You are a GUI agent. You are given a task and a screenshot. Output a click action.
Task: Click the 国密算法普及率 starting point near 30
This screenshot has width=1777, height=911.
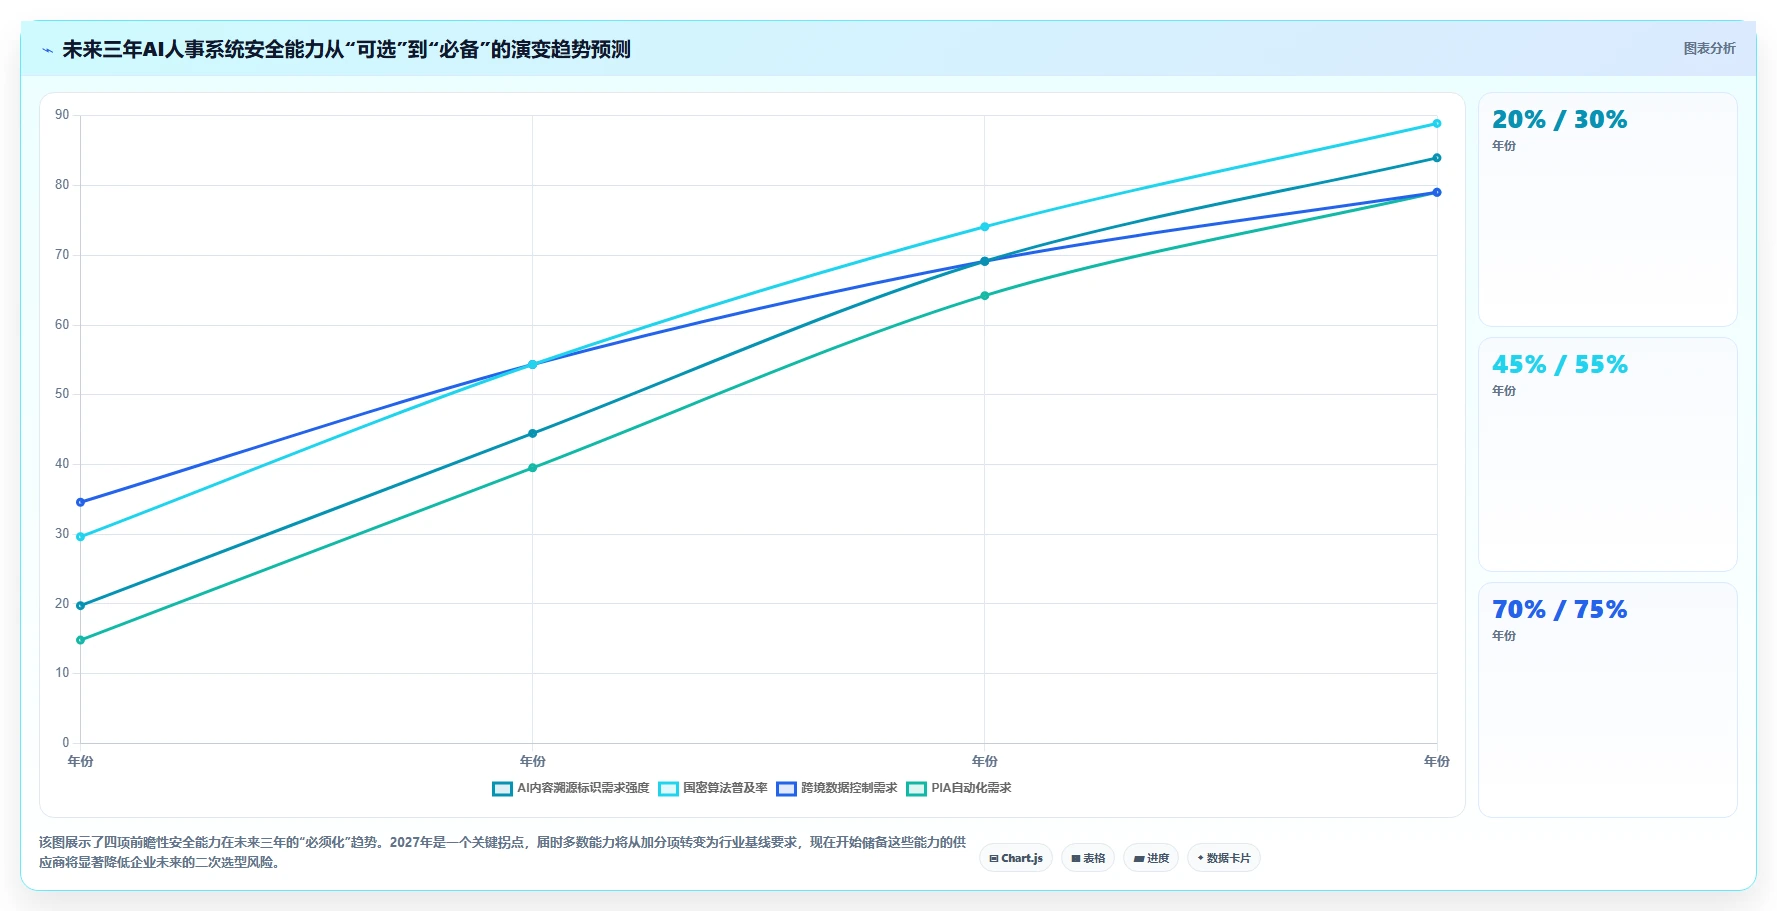pyautogui.click(x=81, y=537)
